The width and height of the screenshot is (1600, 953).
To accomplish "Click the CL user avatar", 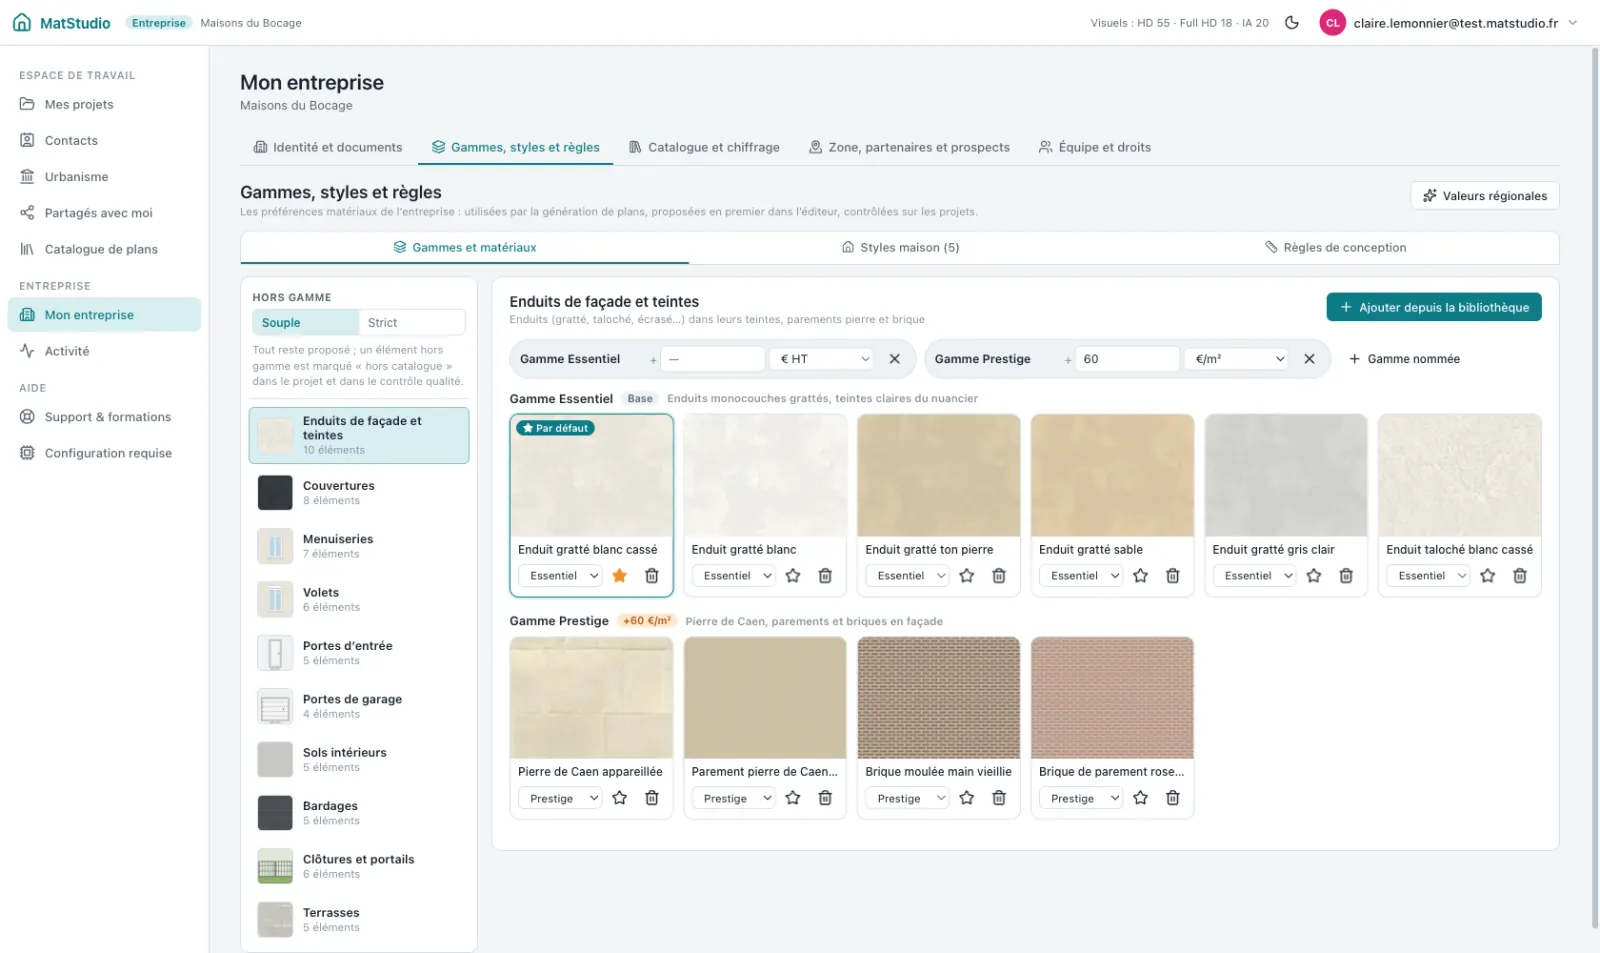I will tap(1332, 23).
